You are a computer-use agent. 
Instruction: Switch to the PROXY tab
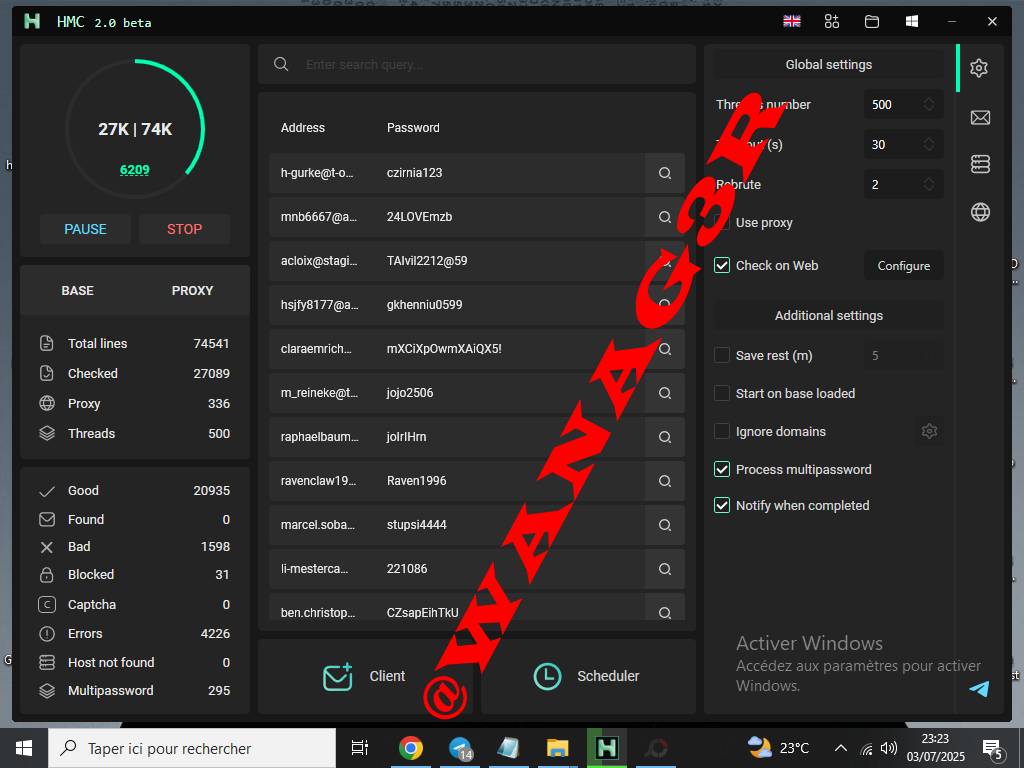point(192,291)
